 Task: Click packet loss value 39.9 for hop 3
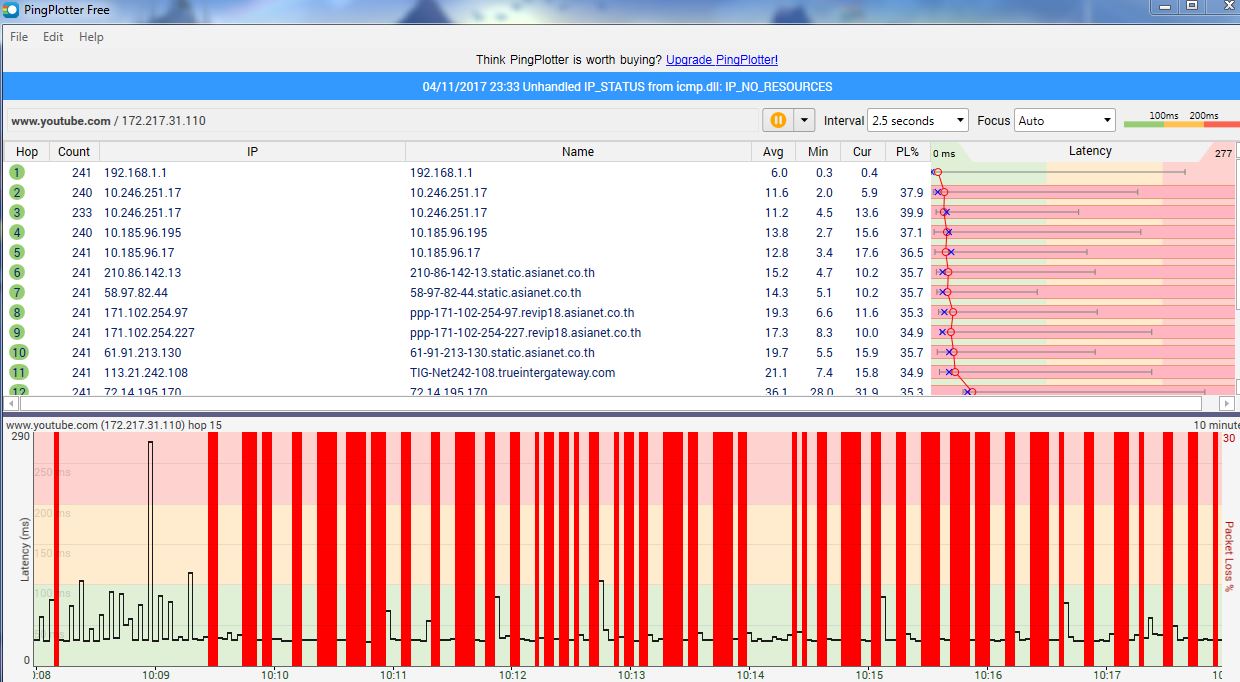[x=911, y=213]
